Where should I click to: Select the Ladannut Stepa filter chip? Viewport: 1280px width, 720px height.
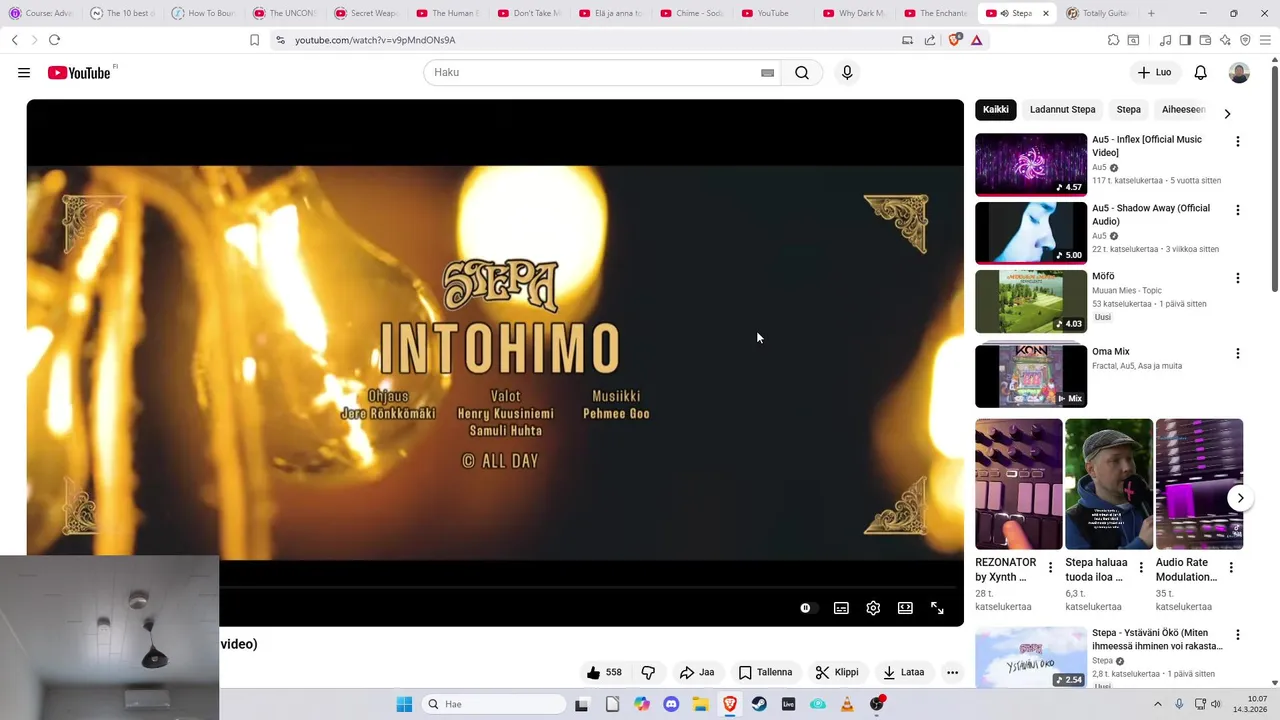coord(1063,110)
